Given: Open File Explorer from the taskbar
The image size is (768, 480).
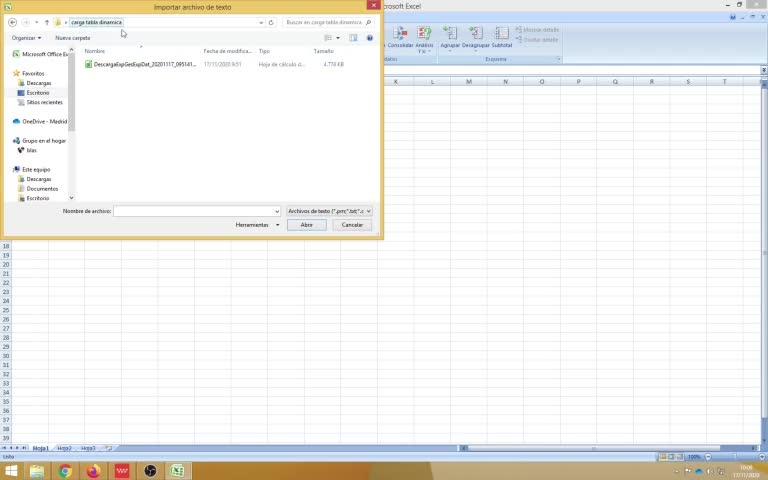Looking at the screenshot, I should 37,471.
